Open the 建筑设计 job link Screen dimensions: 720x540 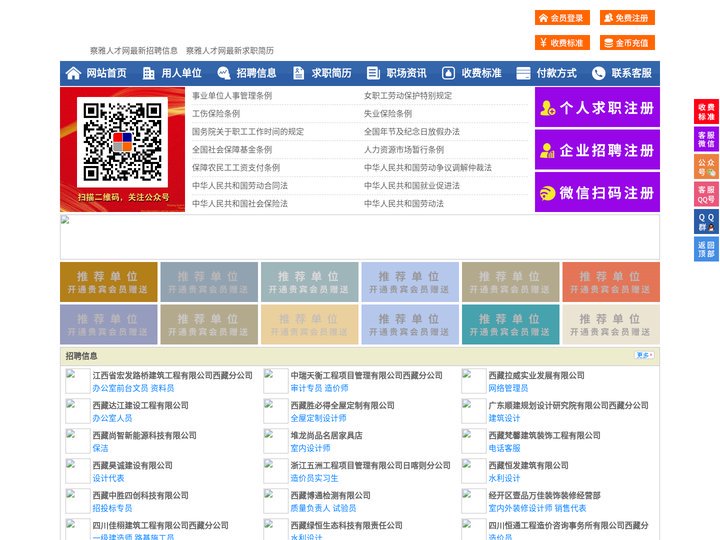click(504, 418)
